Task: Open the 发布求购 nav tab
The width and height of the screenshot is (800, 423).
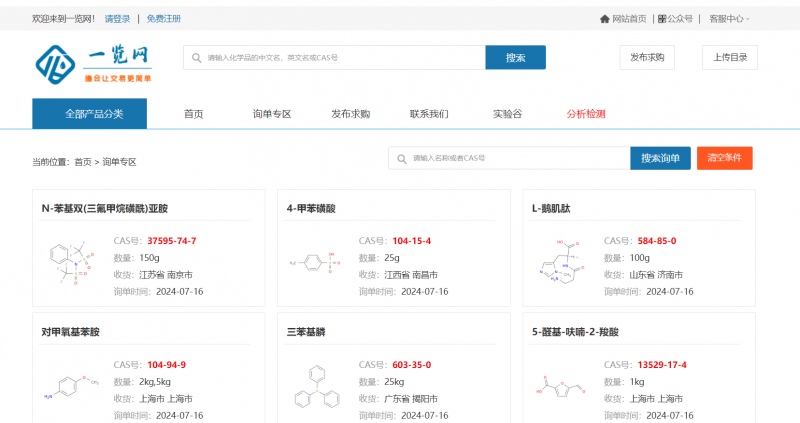Action: (351, 114)
